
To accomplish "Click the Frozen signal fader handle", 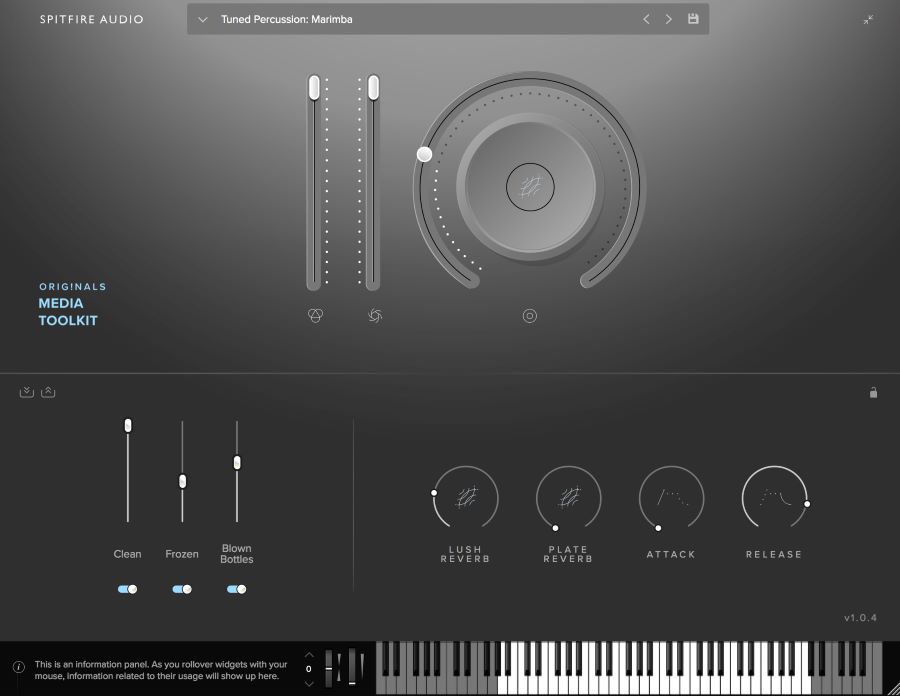I will [x=183, y=481].
